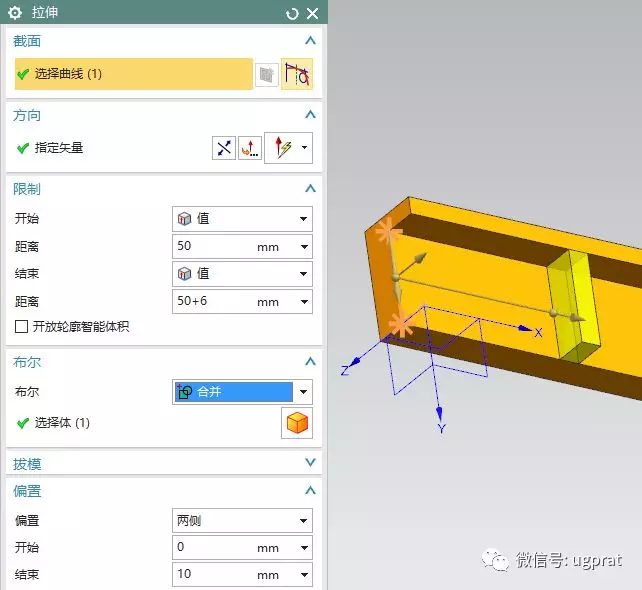Click the 指定矢量 label
The image size is (642, 590).
point(59,148)
